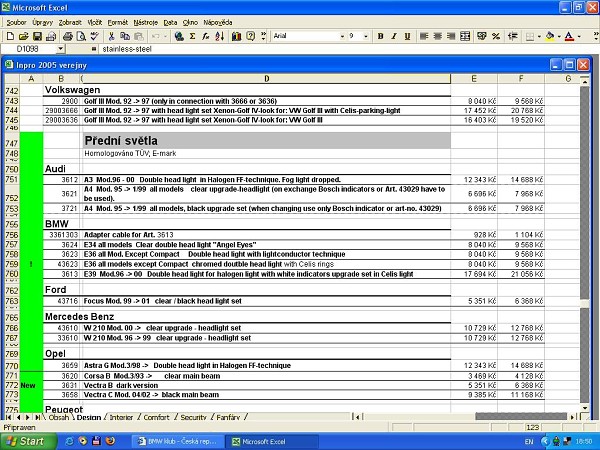The height and width of the screenshot is (450, 600).
Task: Click the Undo arrow icon
Action: [x=155, y=36]
